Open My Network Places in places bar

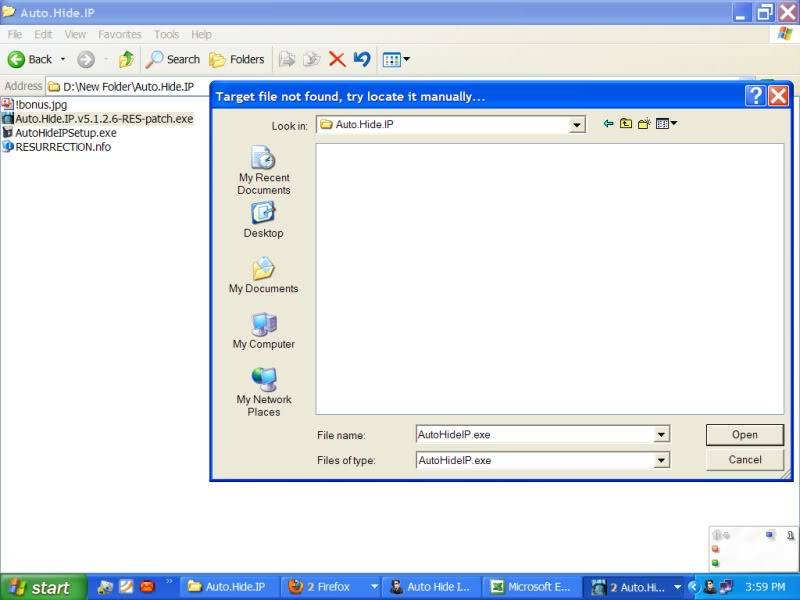click(x=264, y=392)
